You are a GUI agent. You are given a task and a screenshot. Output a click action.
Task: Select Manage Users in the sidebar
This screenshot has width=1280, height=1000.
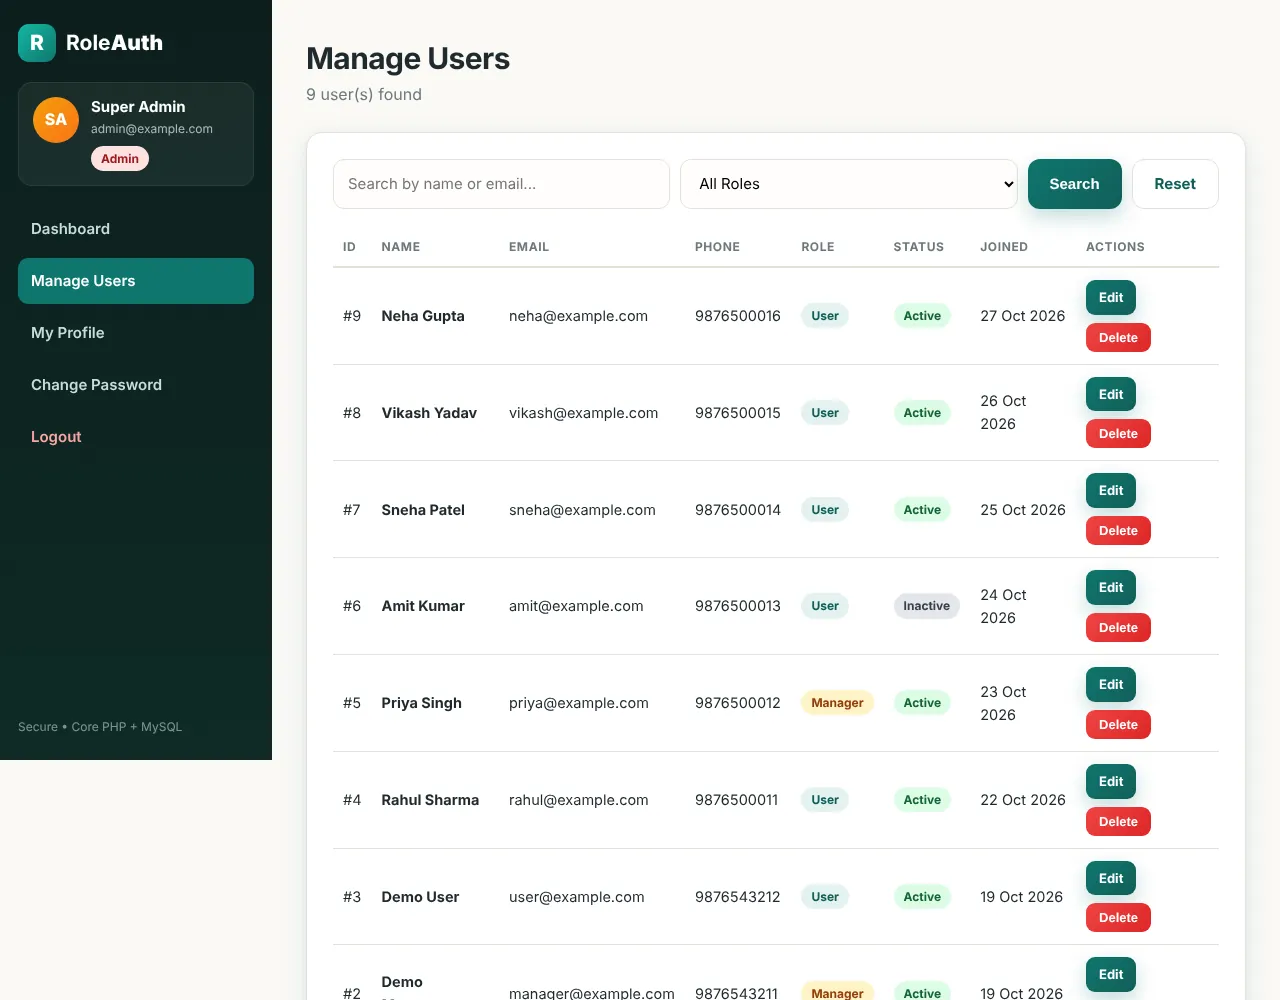[136, 281]
